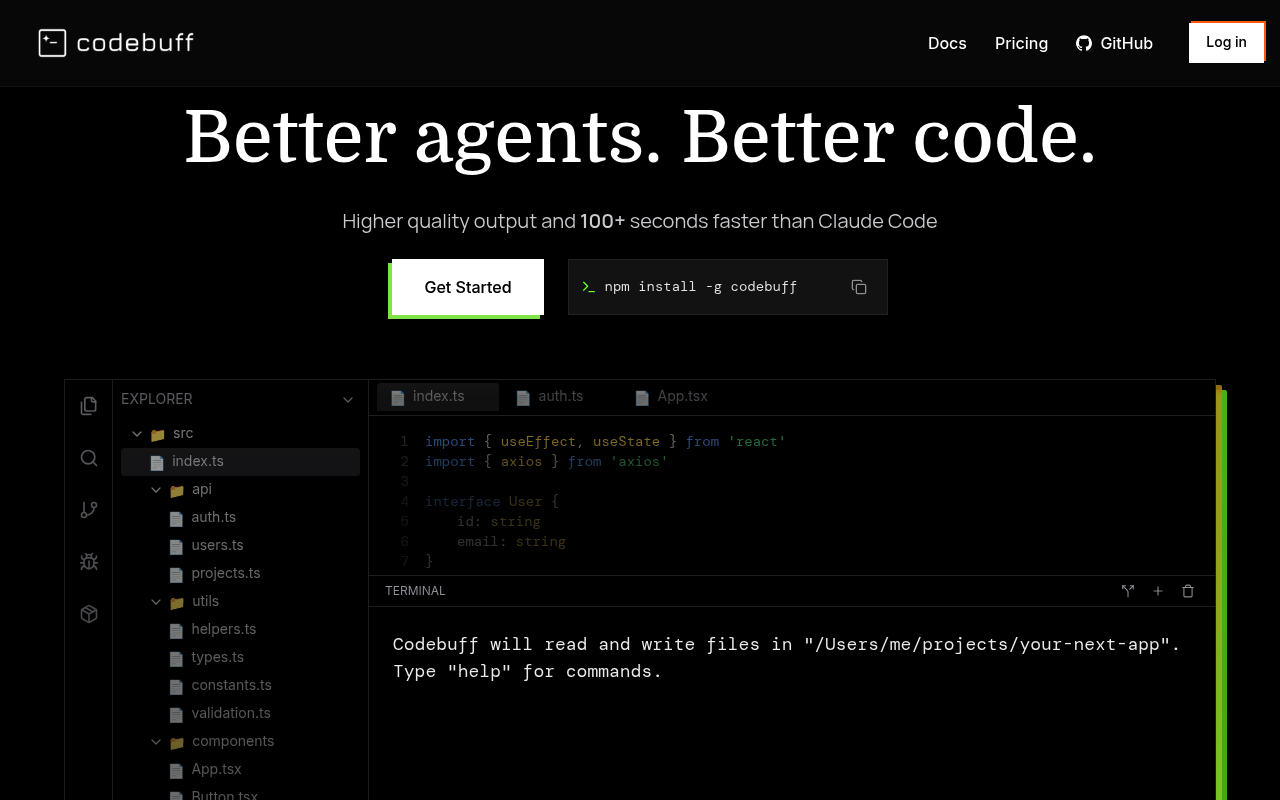Open the GitHub link text
The width and height of the screenshot is (1280, 800).
1126,43
